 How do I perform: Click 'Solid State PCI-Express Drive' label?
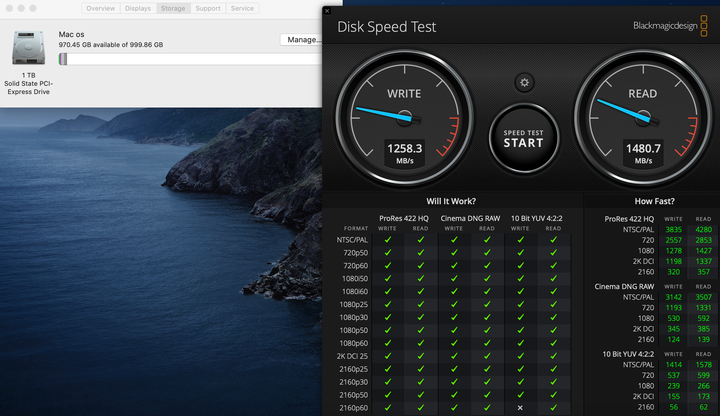pos(28,88)
